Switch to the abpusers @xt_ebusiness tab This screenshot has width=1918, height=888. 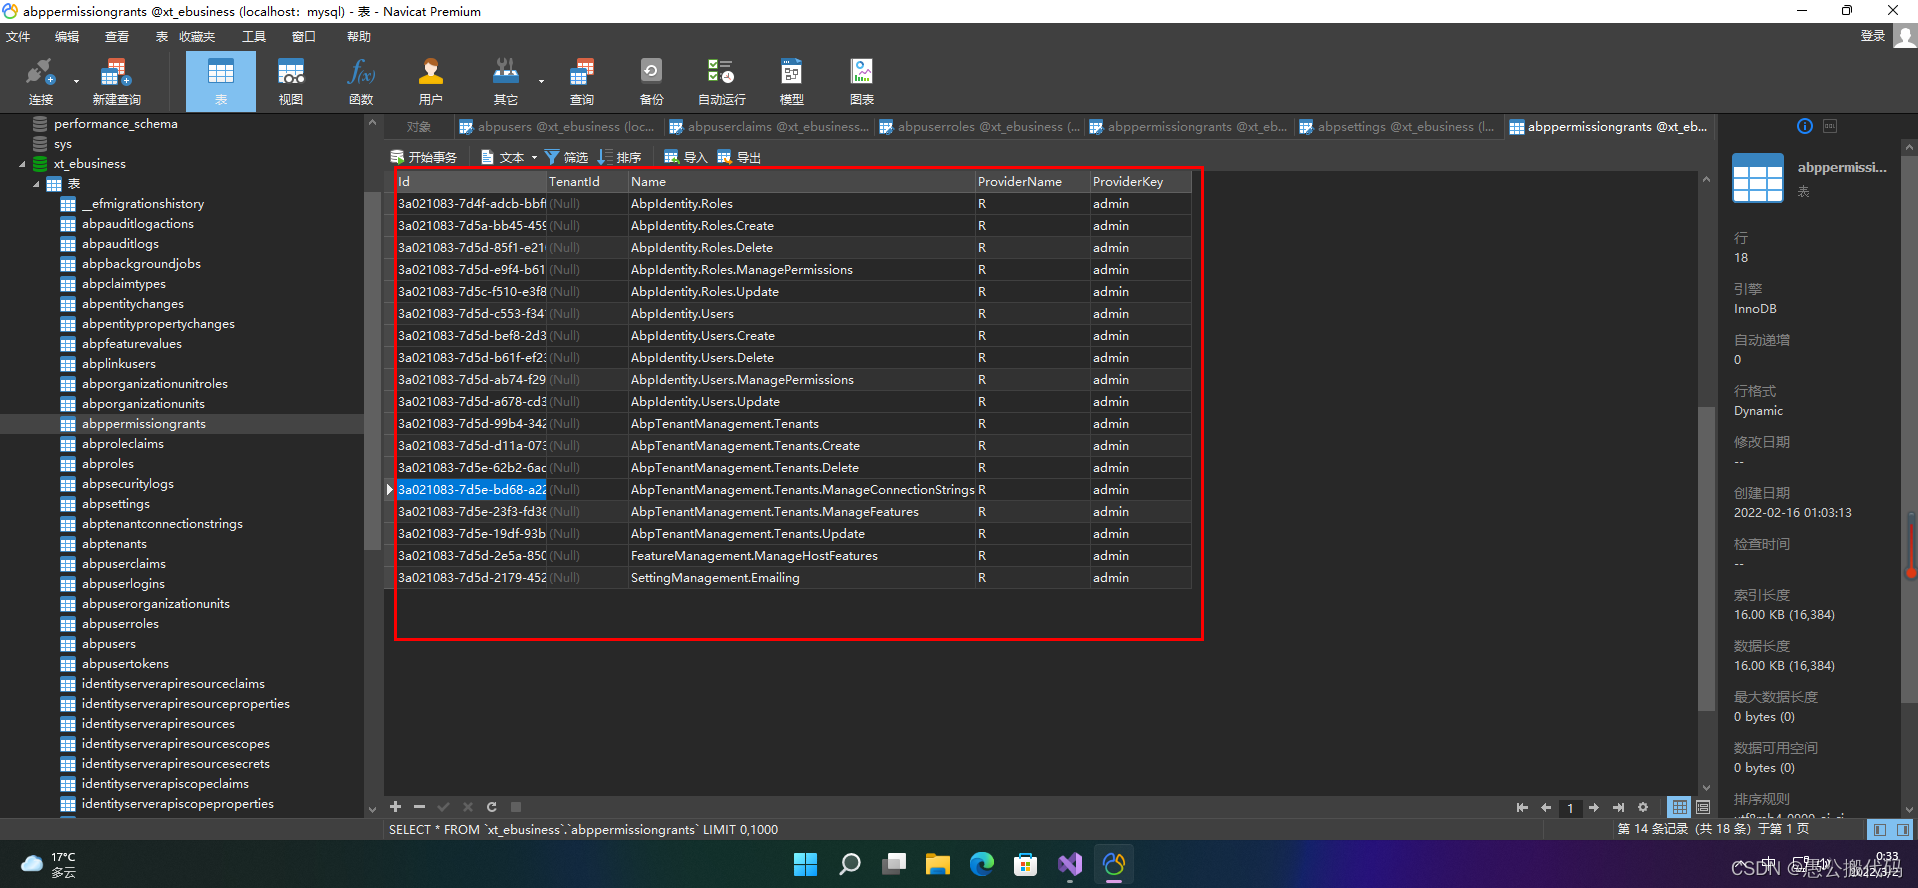[557, 127]
